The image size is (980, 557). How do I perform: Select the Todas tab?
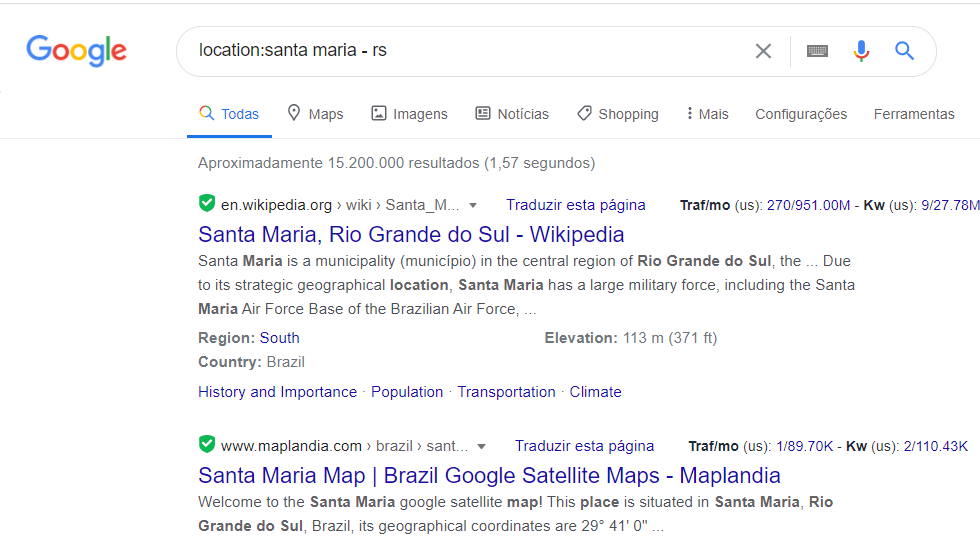pyautogui.click(x=229, y=114)
